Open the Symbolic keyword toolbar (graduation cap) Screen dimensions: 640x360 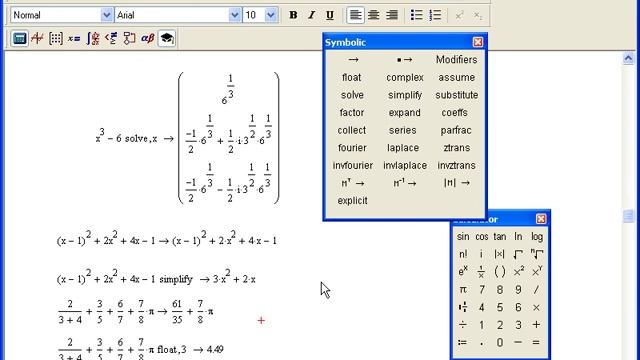[167, 38]
